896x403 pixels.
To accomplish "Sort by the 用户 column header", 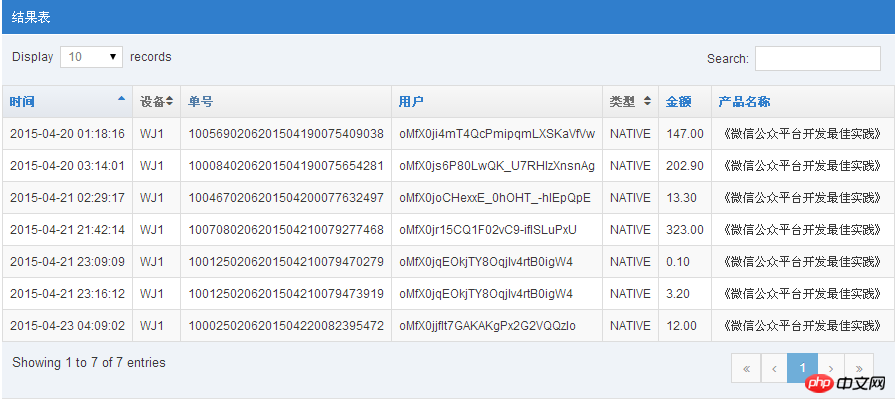I will [x=497, y=102].
